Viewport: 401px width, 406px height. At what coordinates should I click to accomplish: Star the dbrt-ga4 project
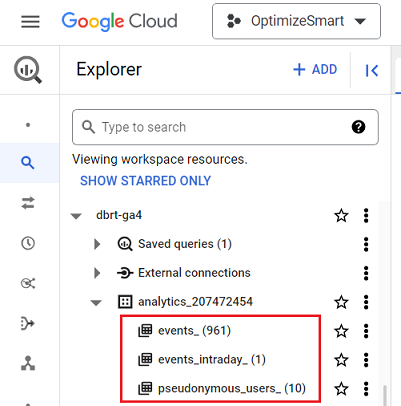[341, 216]
